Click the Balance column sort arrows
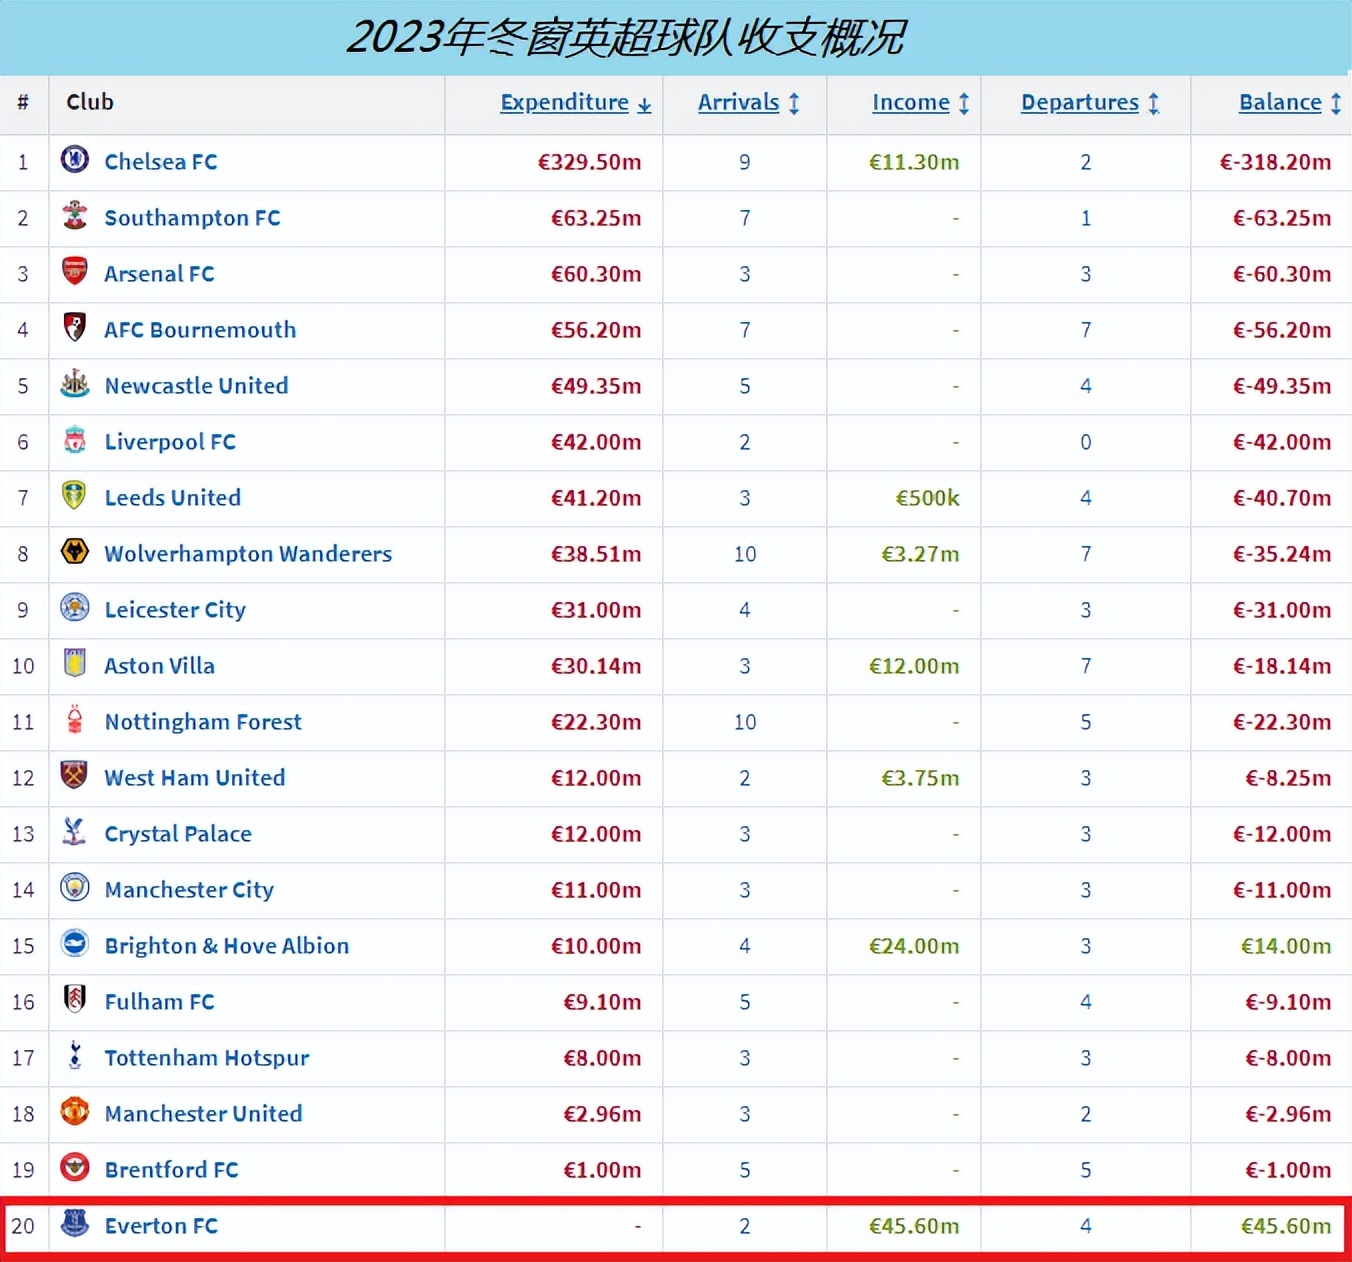Image resolution: width=1352 pixels, height=1262 pixels. pos(1338,103)
